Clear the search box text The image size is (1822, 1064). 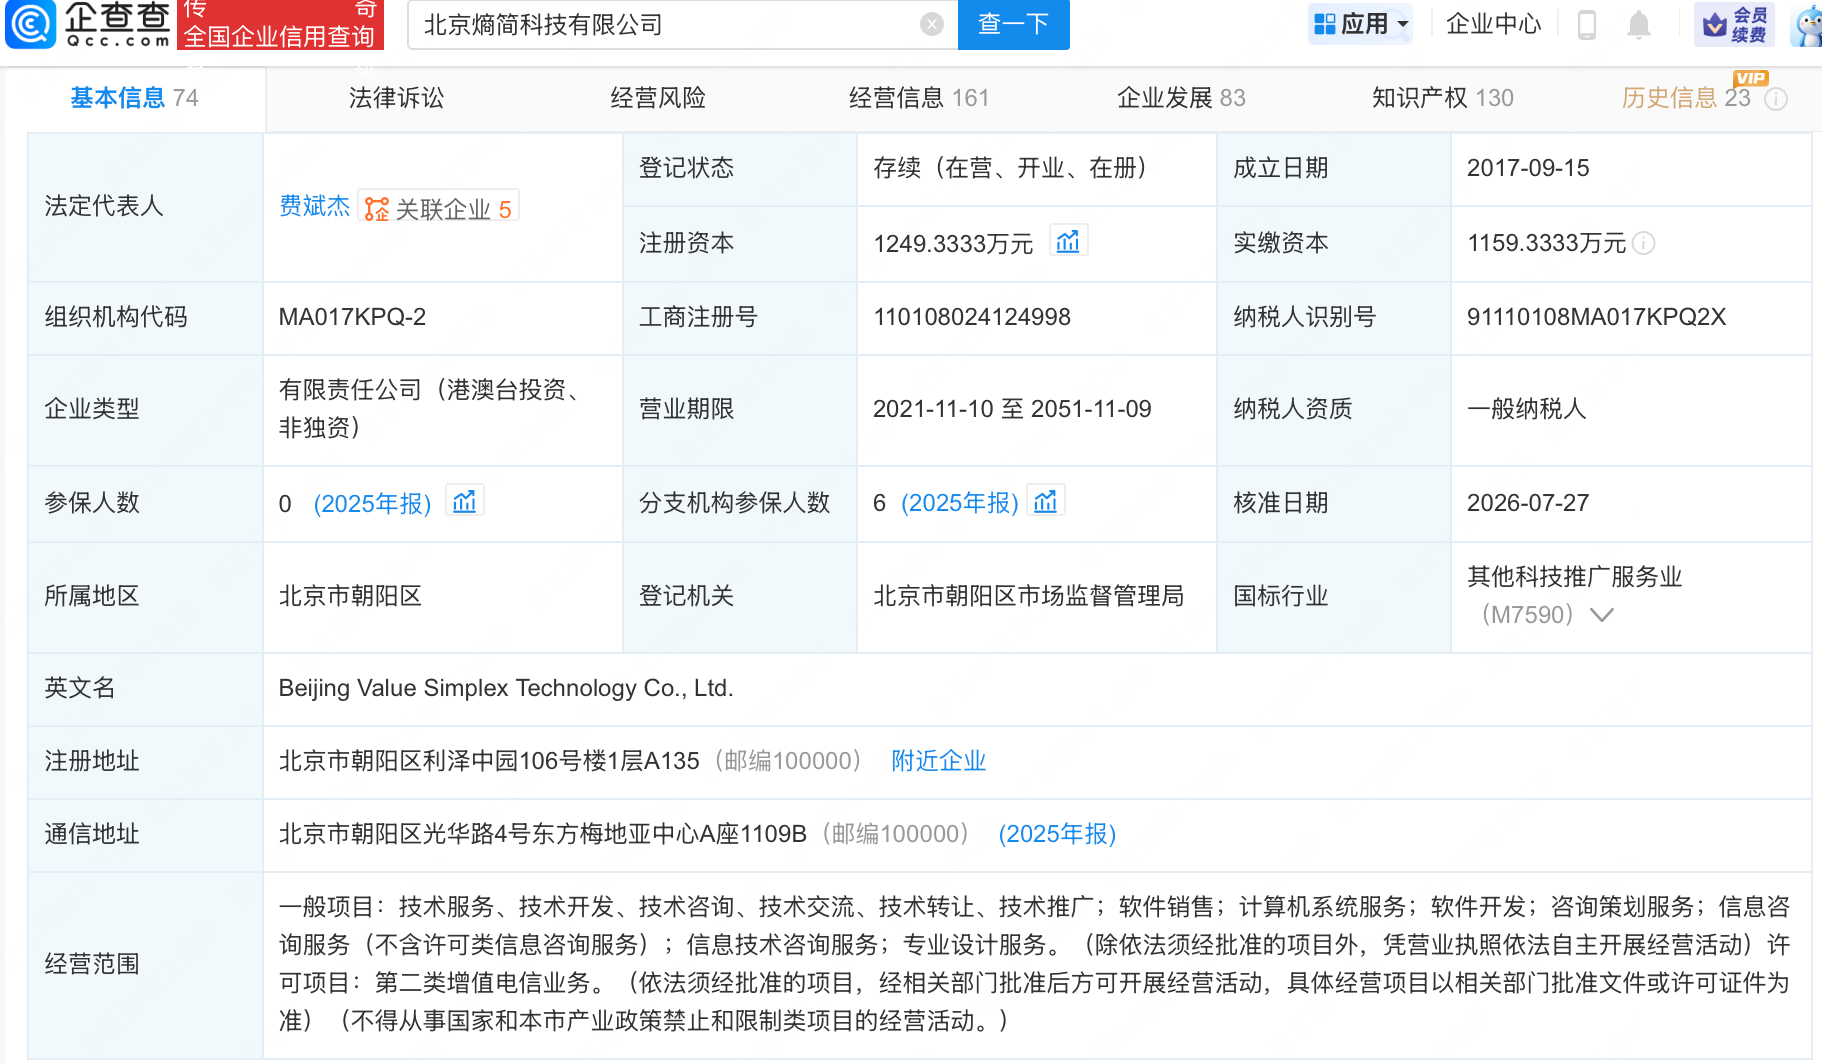point(931,24)
